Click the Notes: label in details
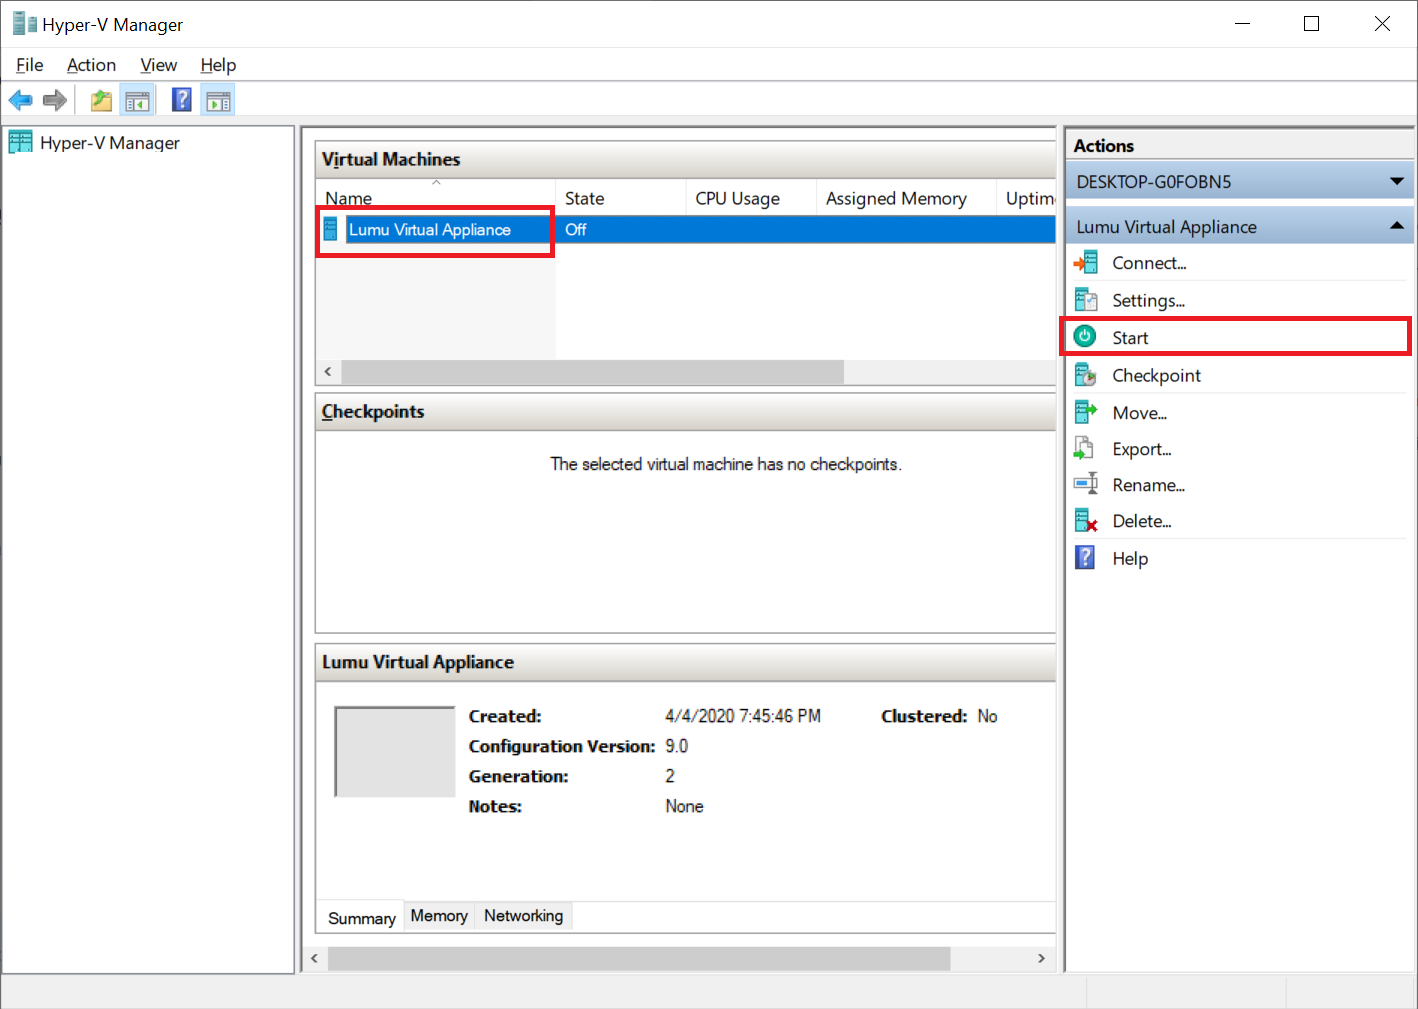This screenshot has height=1009, width=1418. tap(495, 806)
